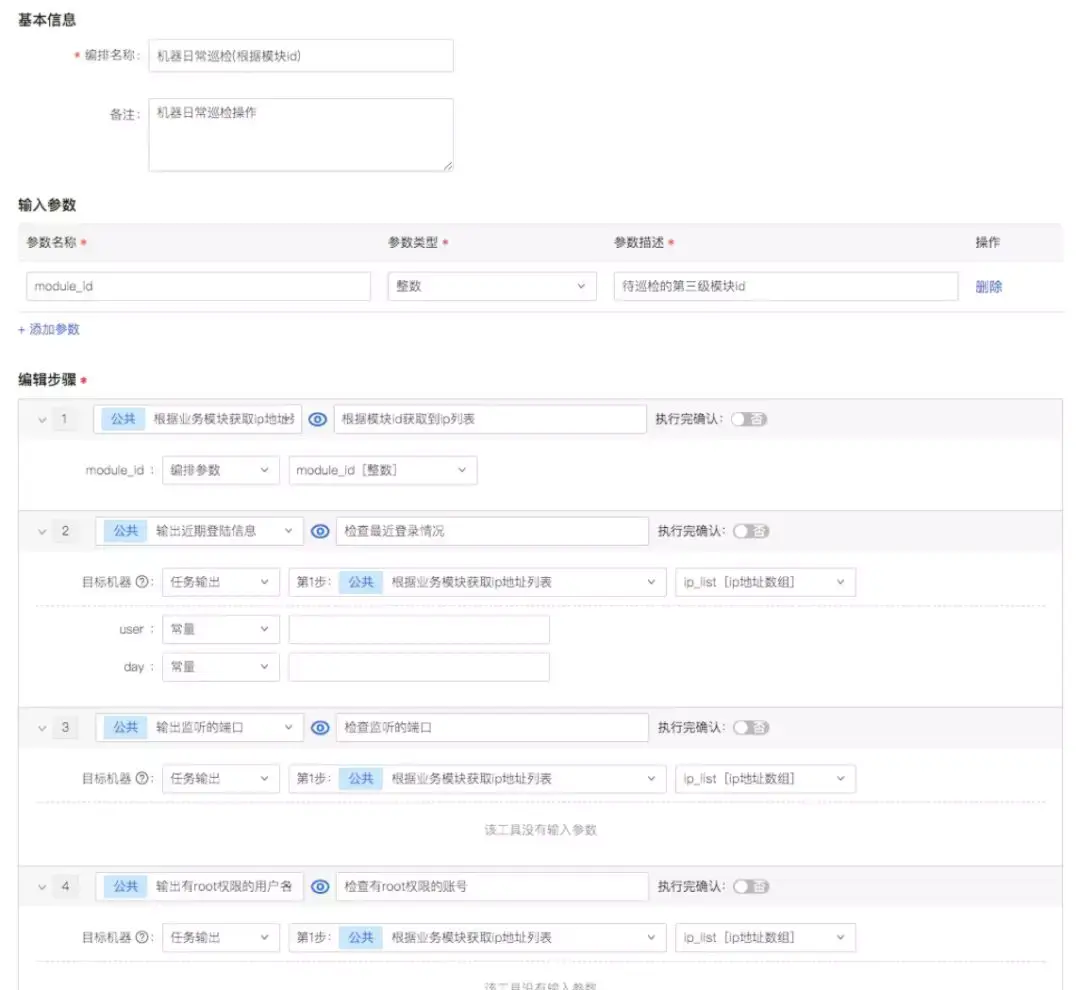
Task: Toggle 执行完确认 switch for step 3
Action: point(751,728)
